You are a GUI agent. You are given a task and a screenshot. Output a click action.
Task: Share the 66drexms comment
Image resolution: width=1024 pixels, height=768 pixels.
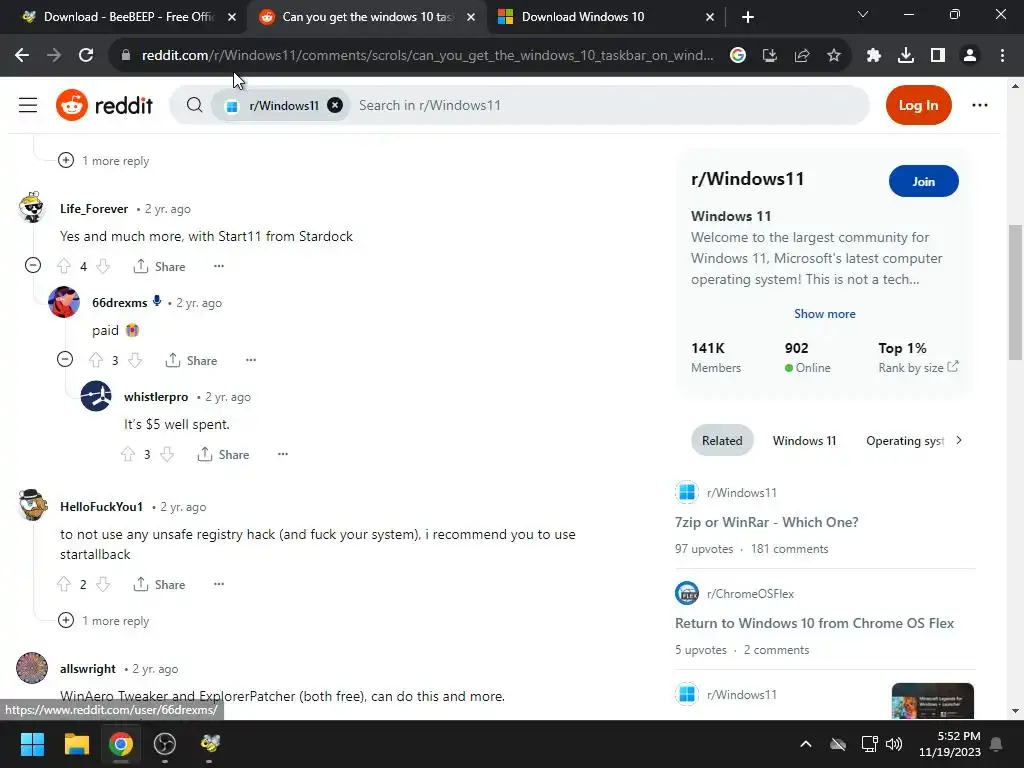(x=191, y=360)
